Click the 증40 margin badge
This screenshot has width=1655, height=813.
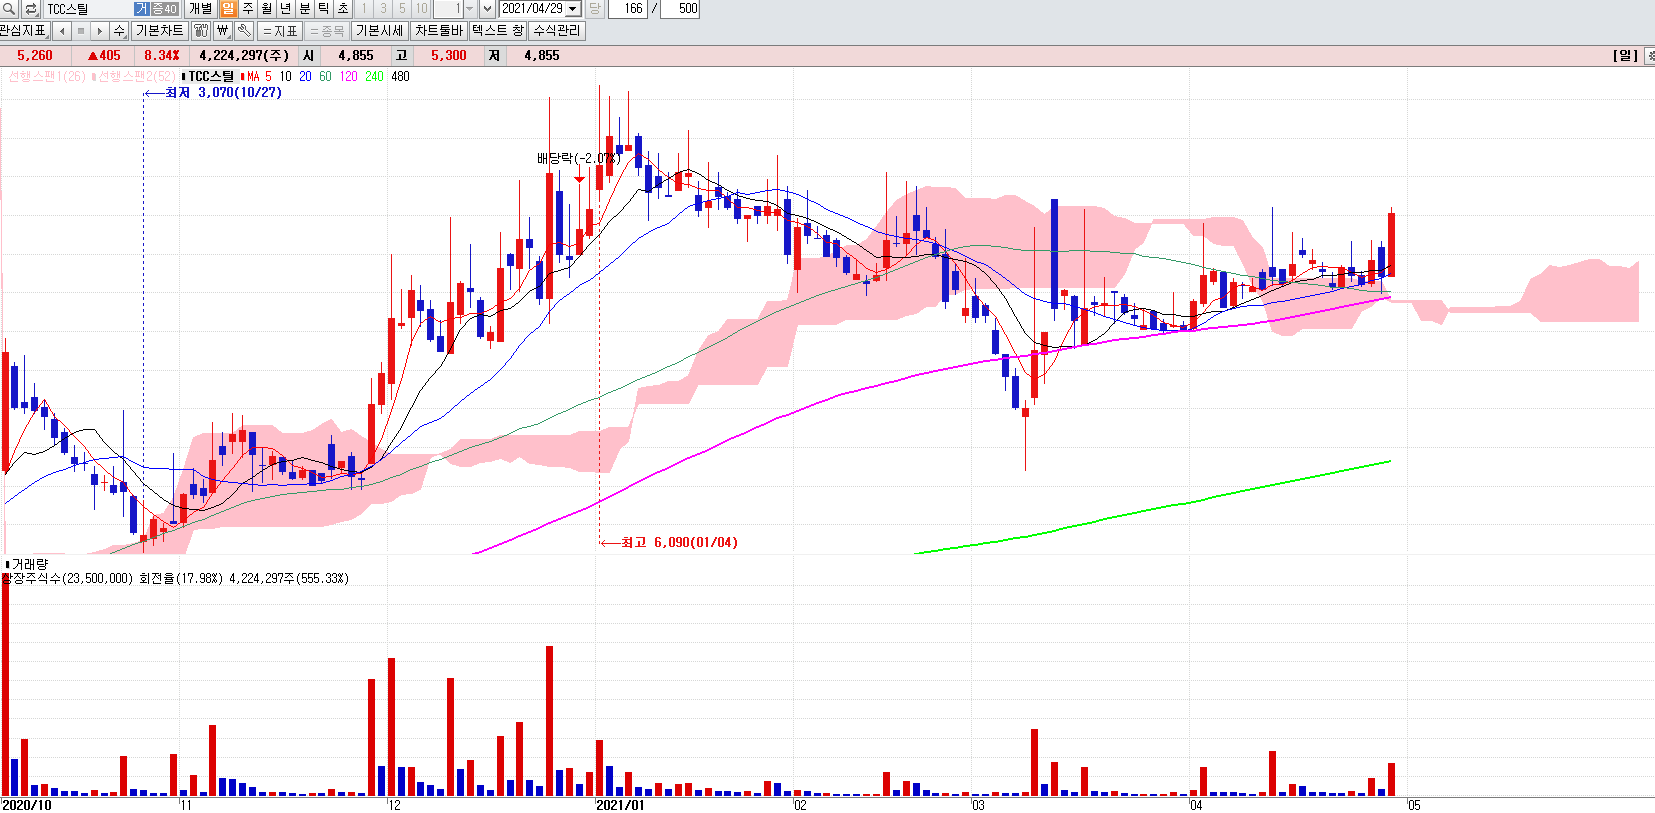165,9
